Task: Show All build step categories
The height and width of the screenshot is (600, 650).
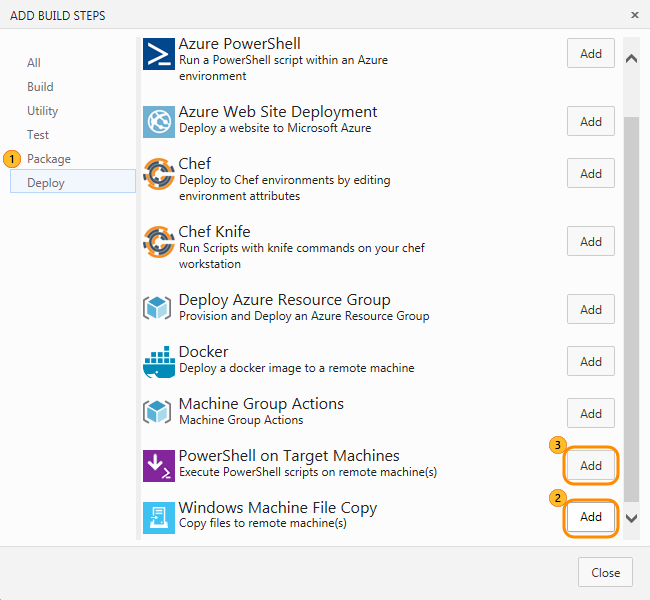Action: tap(34, 63)
